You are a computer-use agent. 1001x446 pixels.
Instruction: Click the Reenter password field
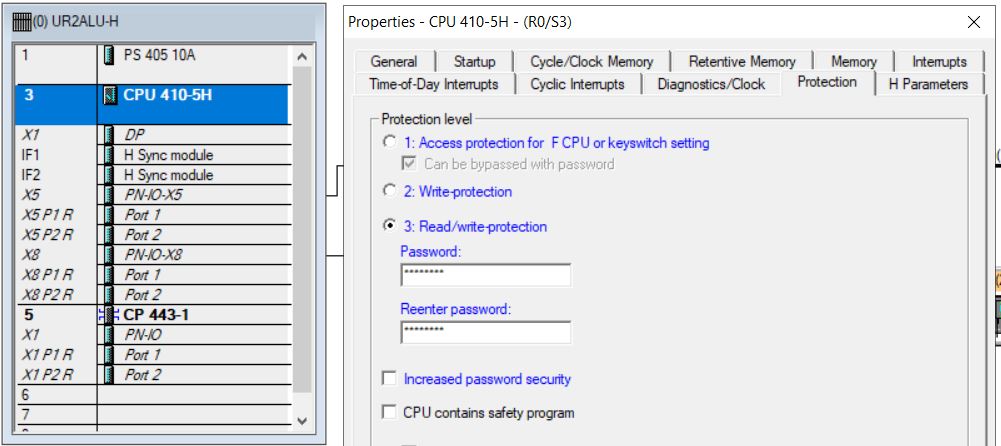[x=486, y=332]
